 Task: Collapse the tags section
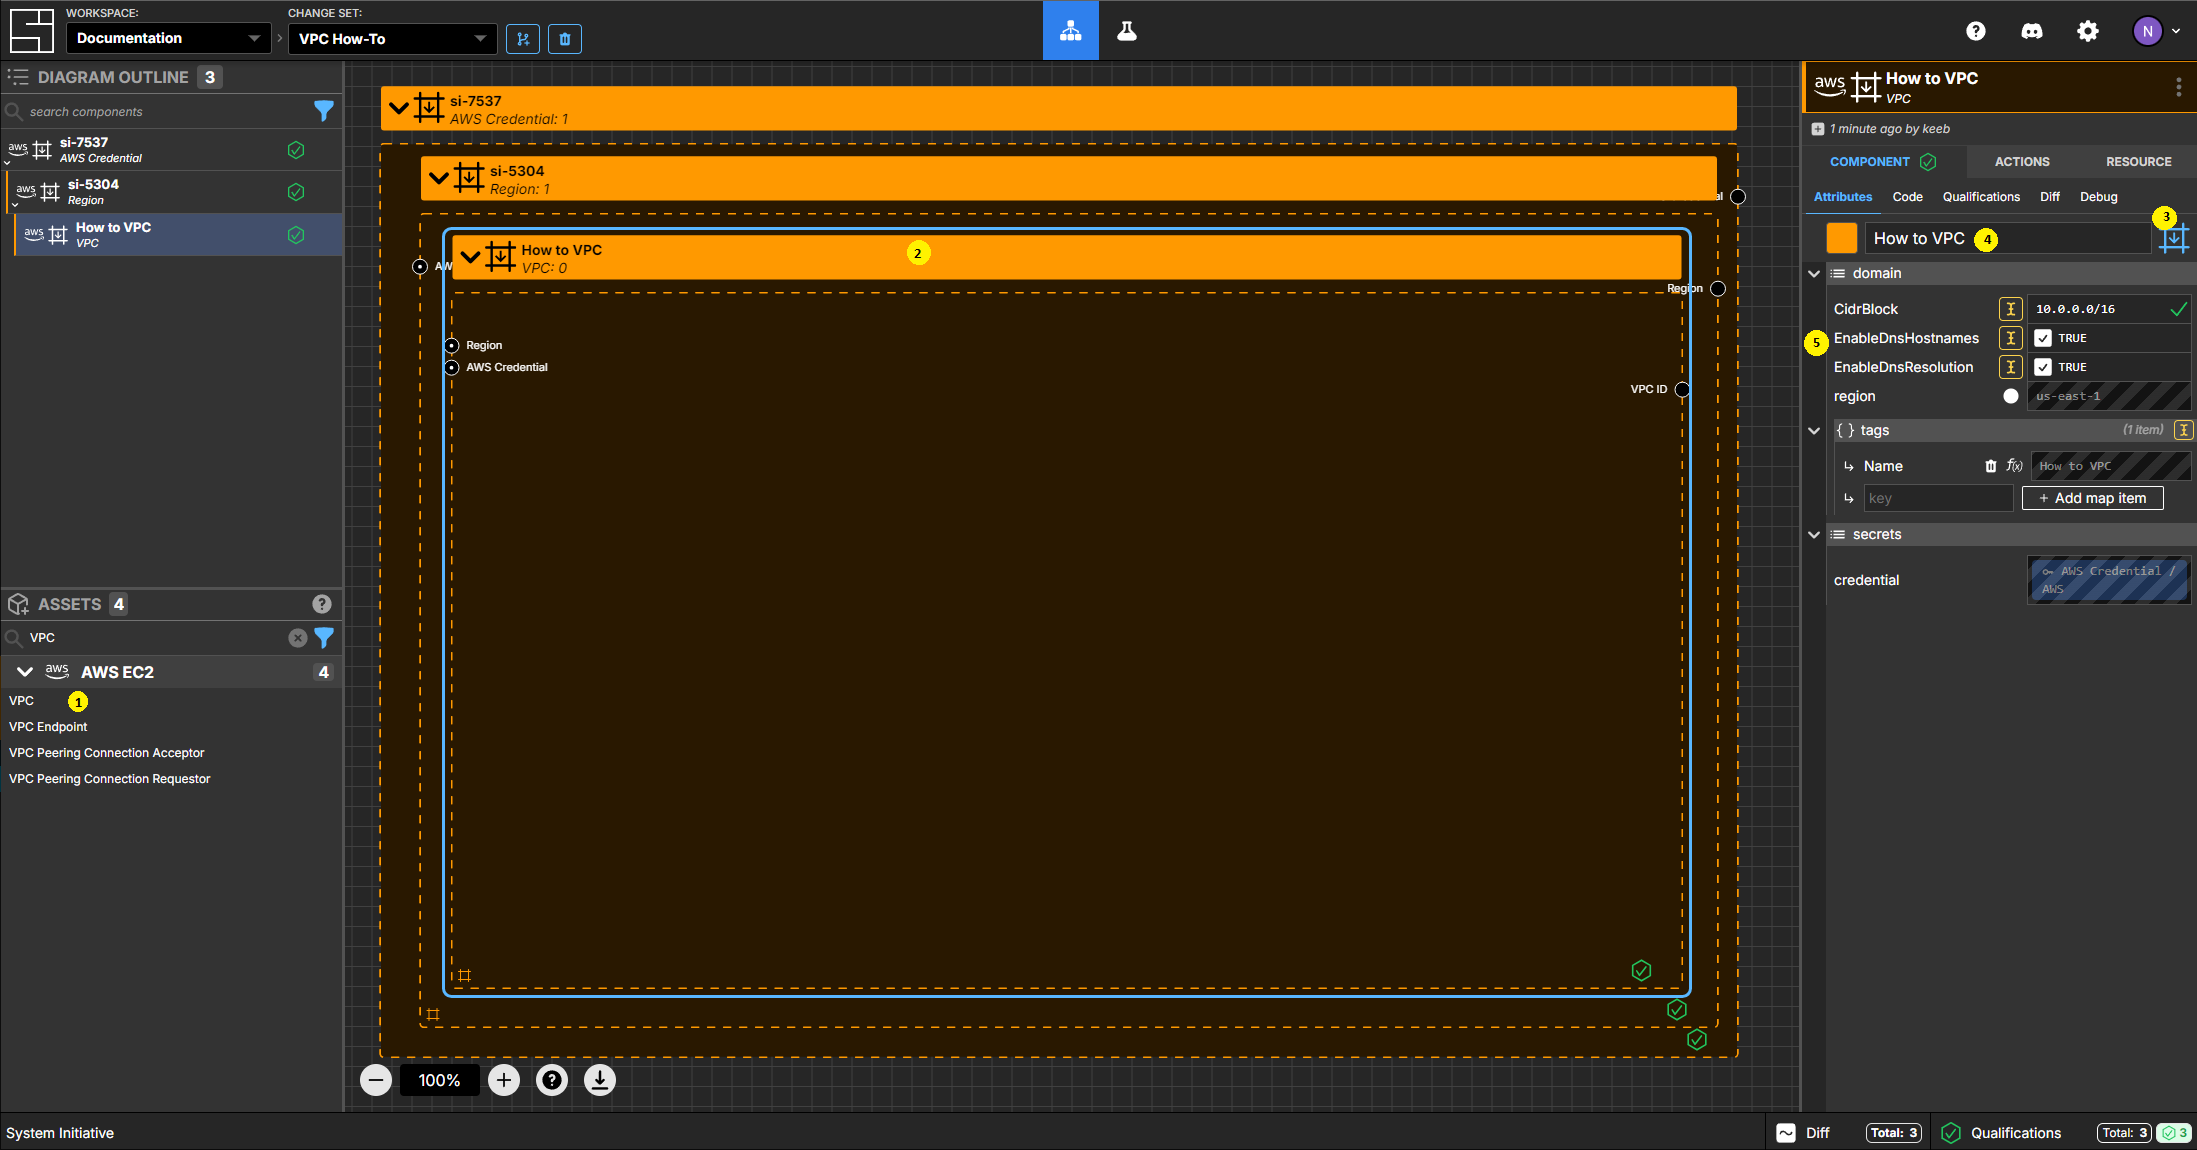click(x=1814, y=430)
